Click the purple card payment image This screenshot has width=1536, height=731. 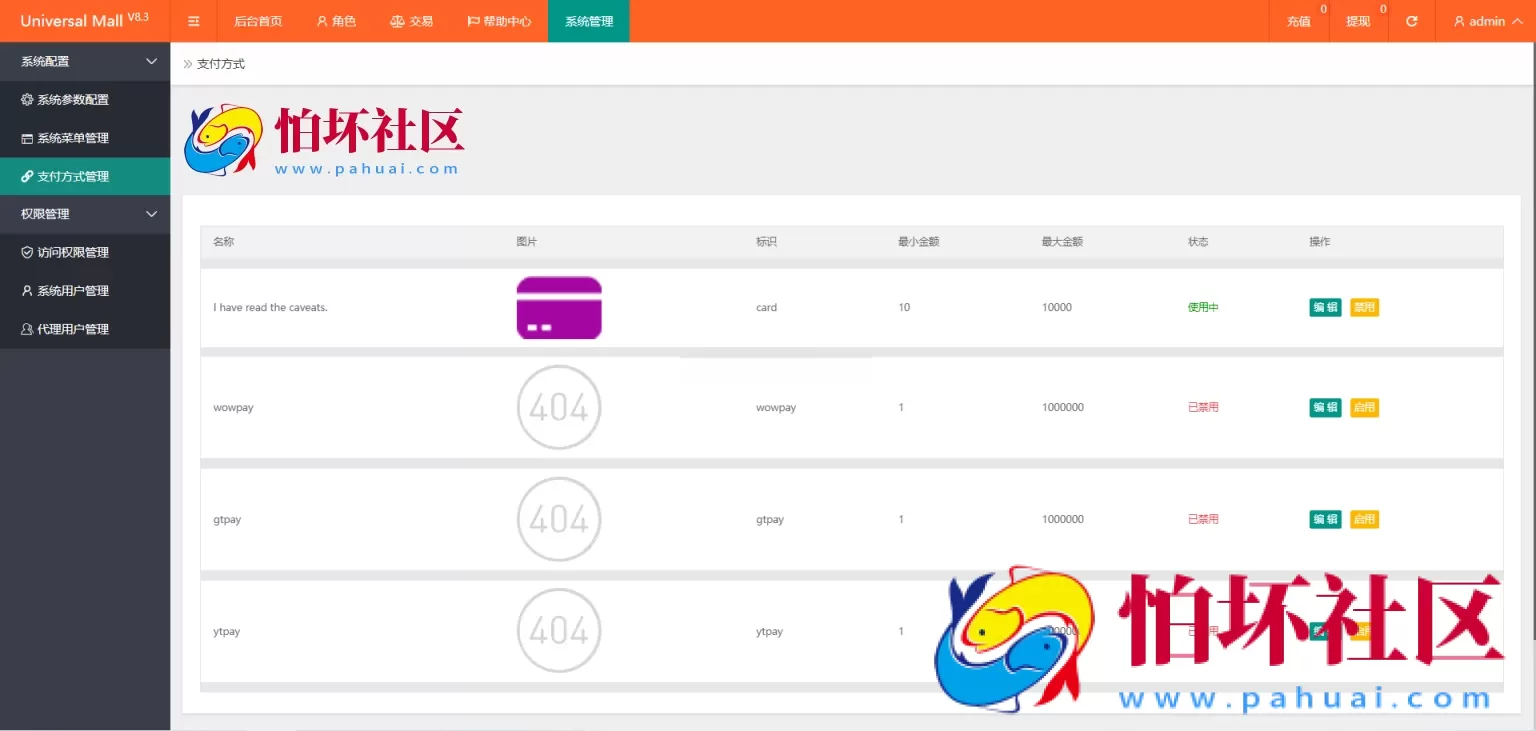tap(559, 308)
